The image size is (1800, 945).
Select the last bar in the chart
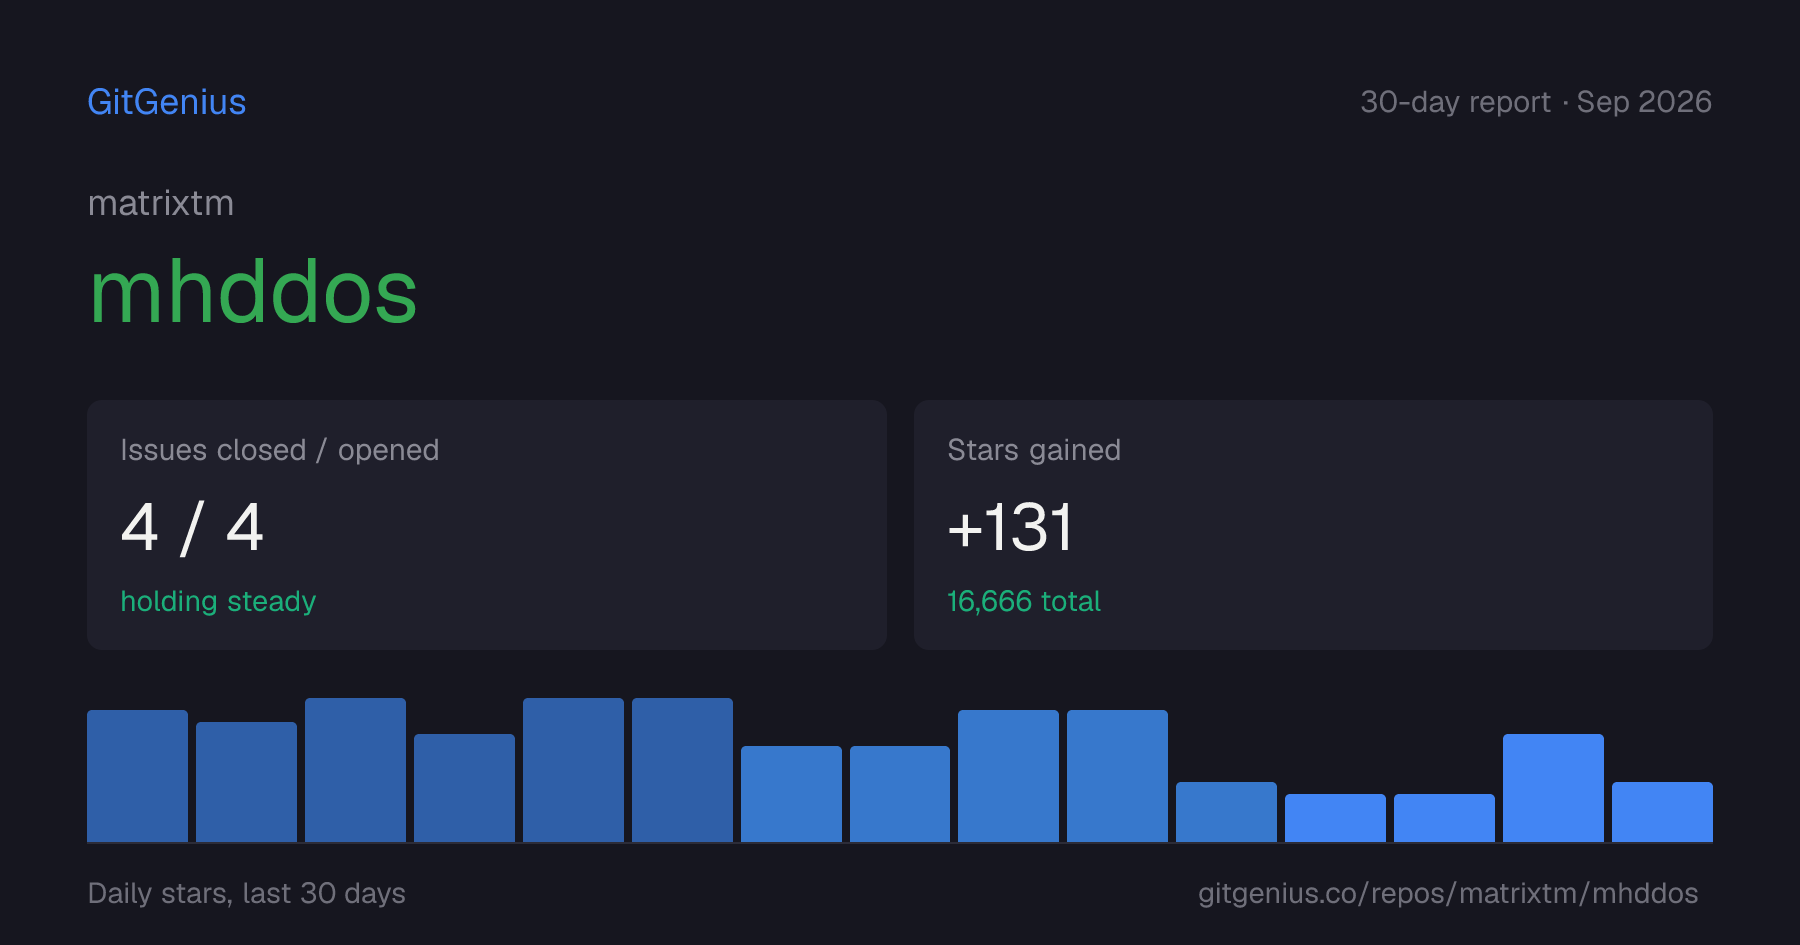1662,812
